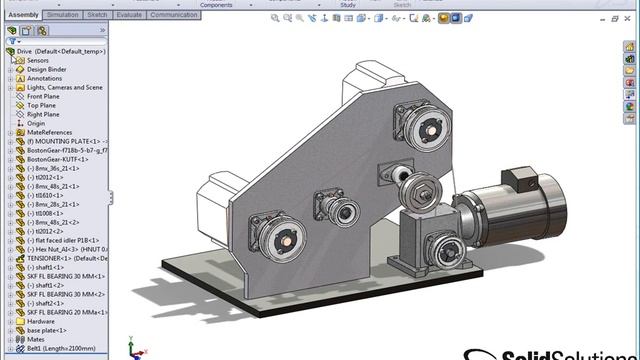Screen dimensions: 640x360
Task: Click the Previous View magnifier icon
Action: [x=300, y=18]
